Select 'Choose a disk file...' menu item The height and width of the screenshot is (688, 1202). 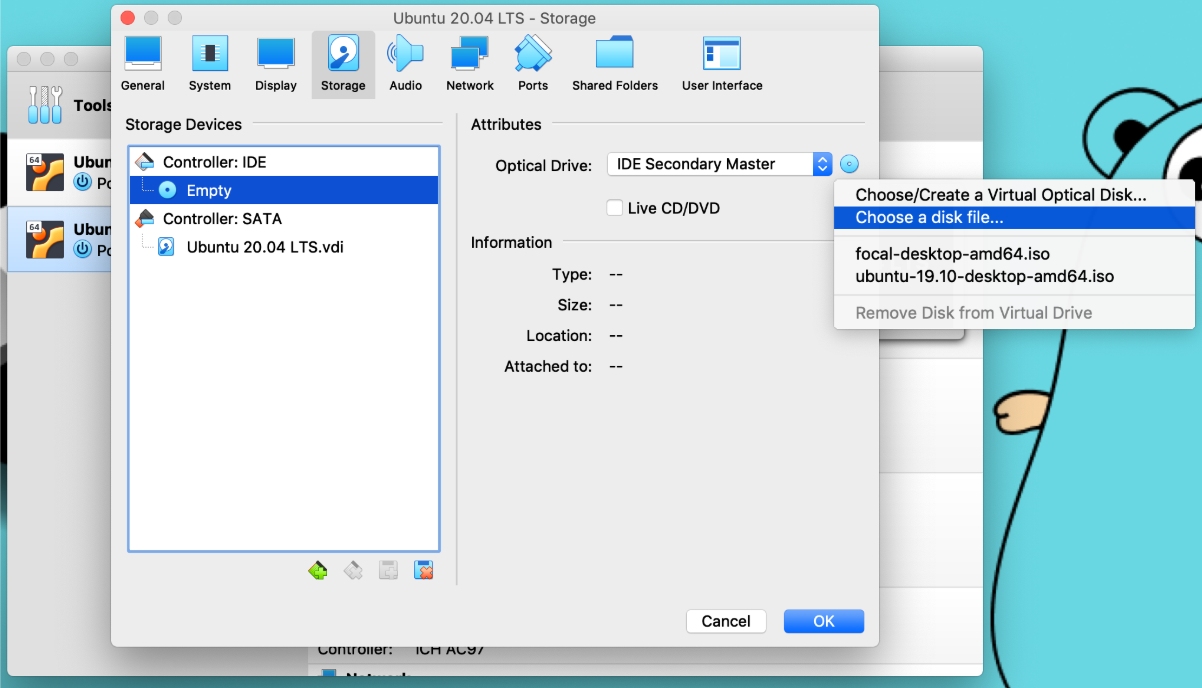(1014, 217)
